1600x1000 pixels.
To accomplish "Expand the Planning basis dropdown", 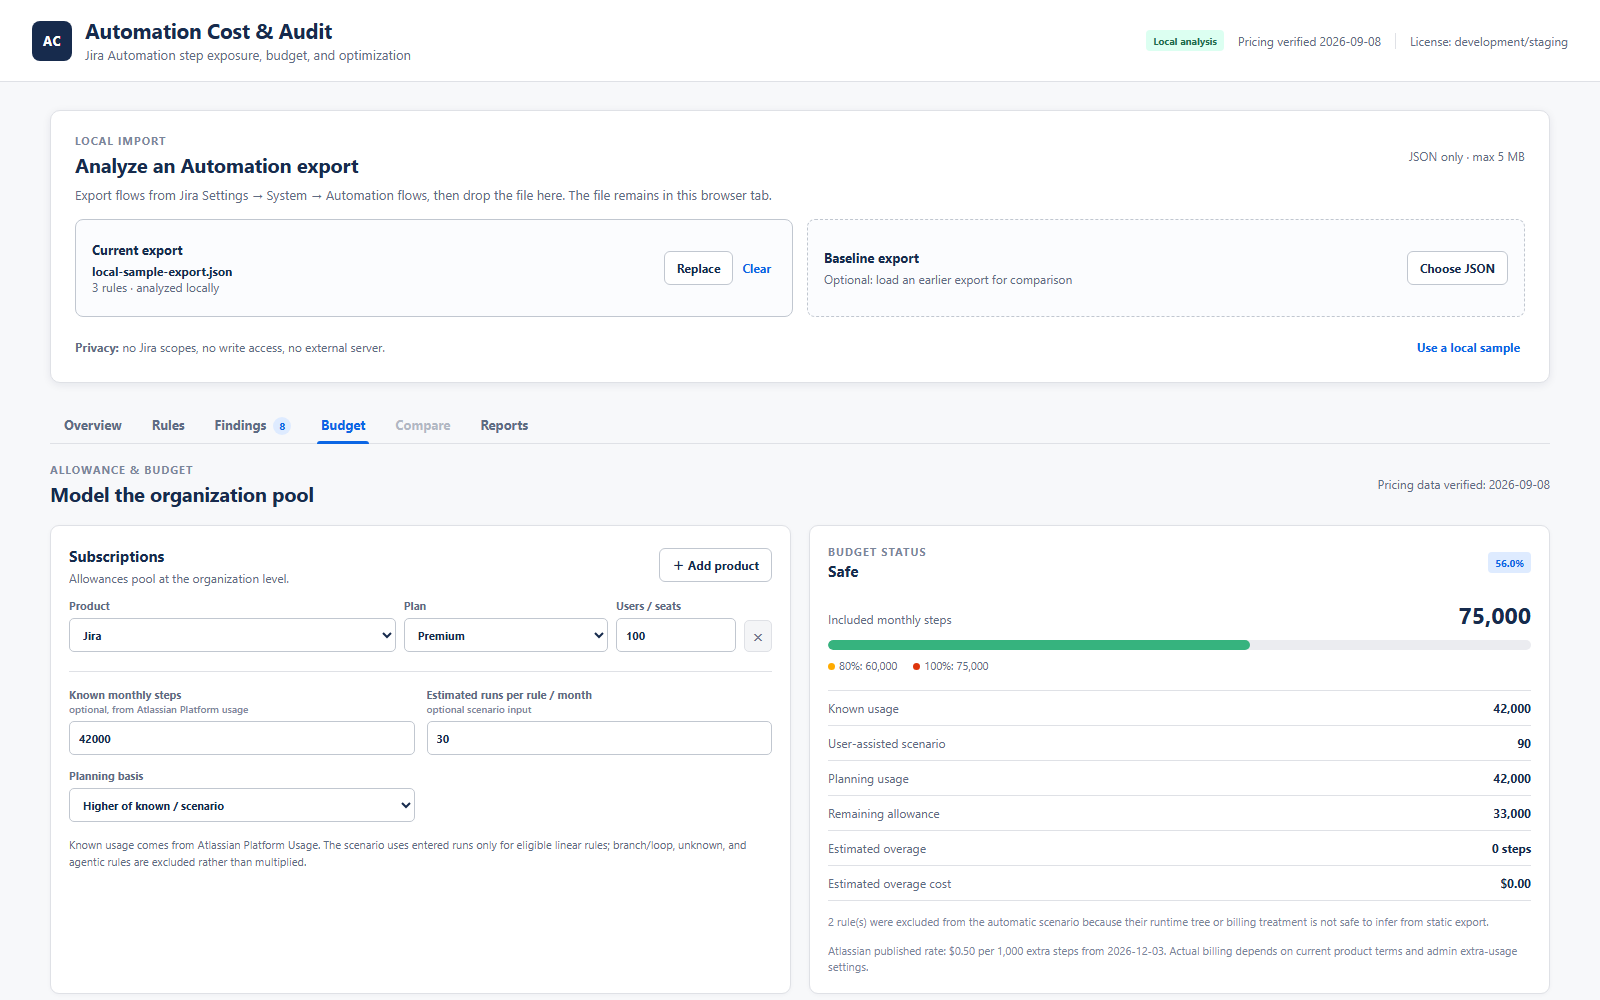I will click(241, 806).
